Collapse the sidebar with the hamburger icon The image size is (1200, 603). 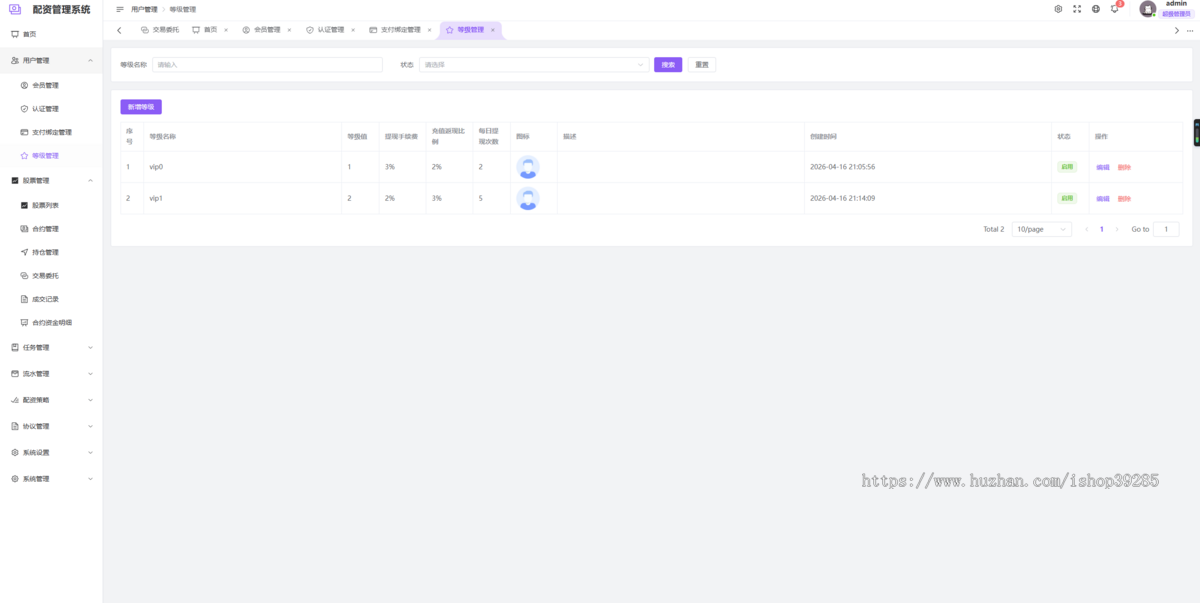point(120,9)
